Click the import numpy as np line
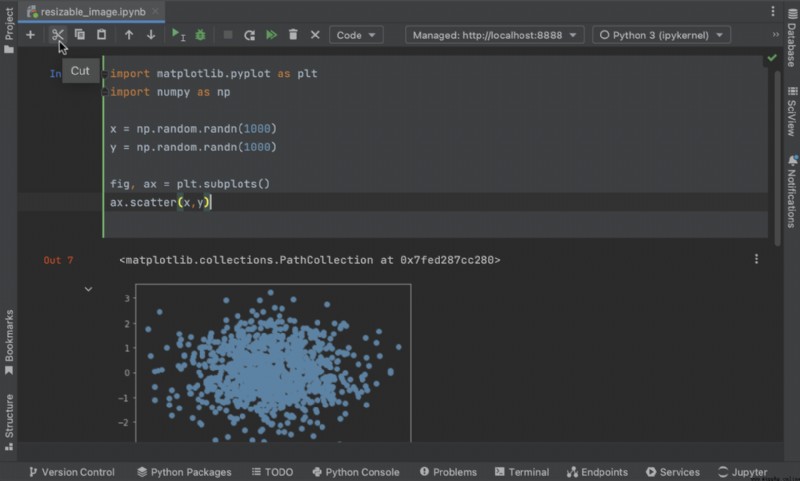Image resolution: width=800 pixels, height=481 pixels. coord(170,92)
